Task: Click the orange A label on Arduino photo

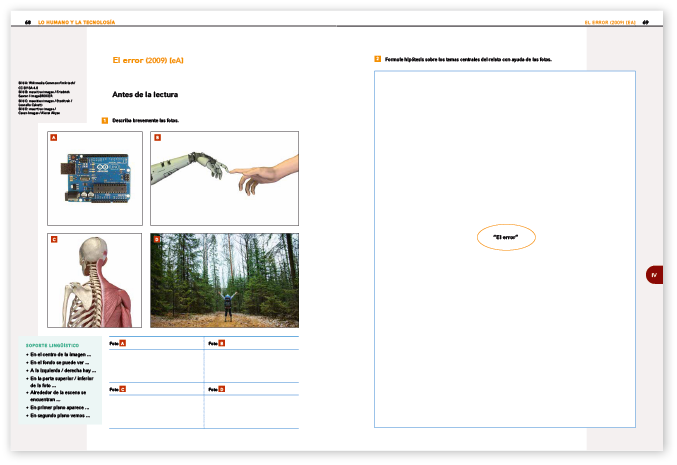Action: point(53,137)
